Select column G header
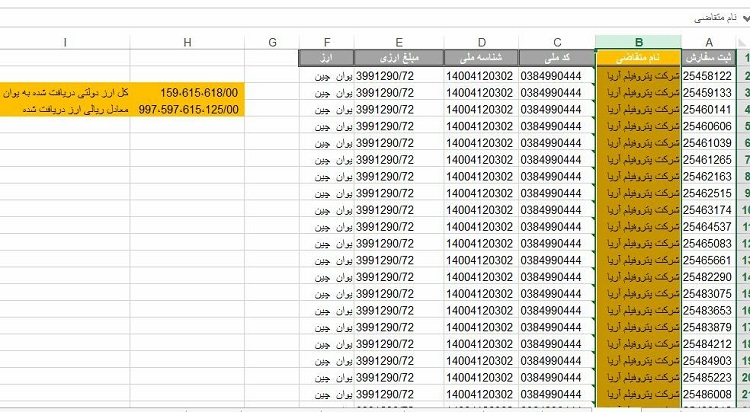Viewport: 750px width, 412px height. tap(271, 41)
